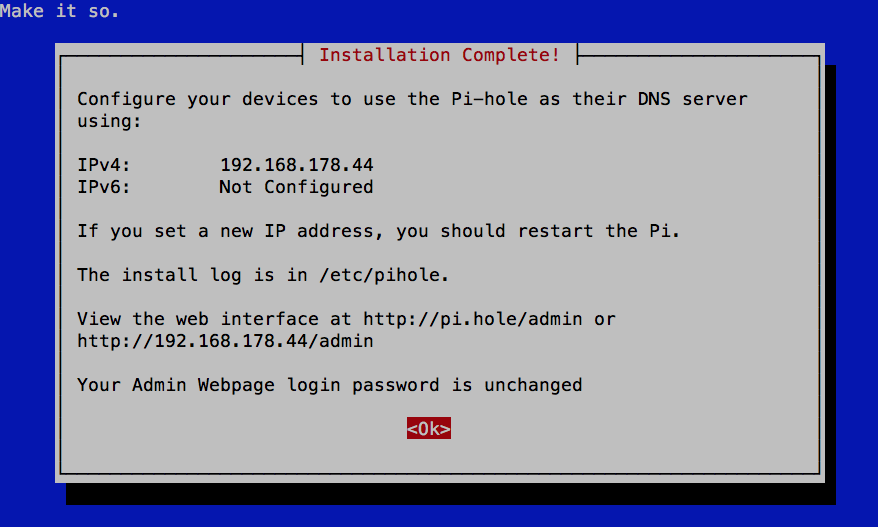
Task: Click the Make it so. terminal text
Action: (59, 11)
